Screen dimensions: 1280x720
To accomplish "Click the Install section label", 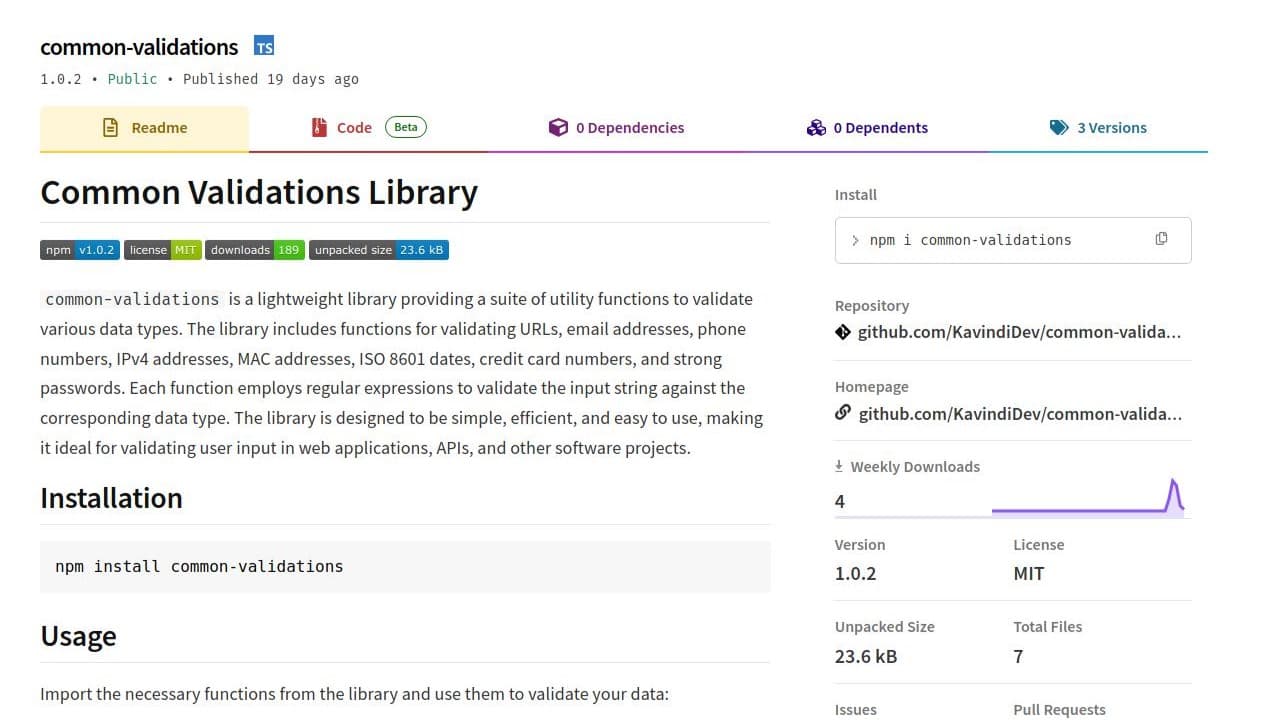I will (856, 195).
